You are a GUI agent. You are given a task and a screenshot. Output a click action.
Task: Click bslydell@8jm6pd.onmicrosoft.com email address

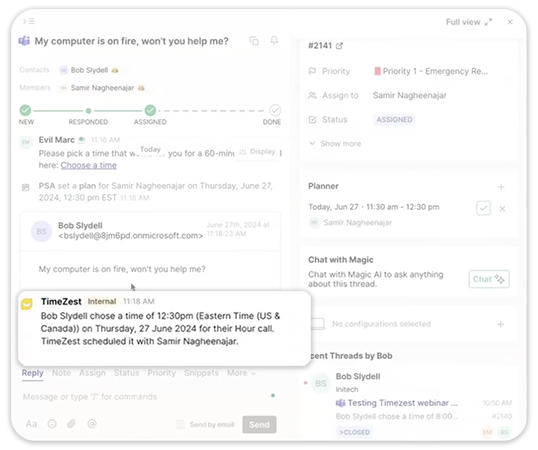click(130, 236)
